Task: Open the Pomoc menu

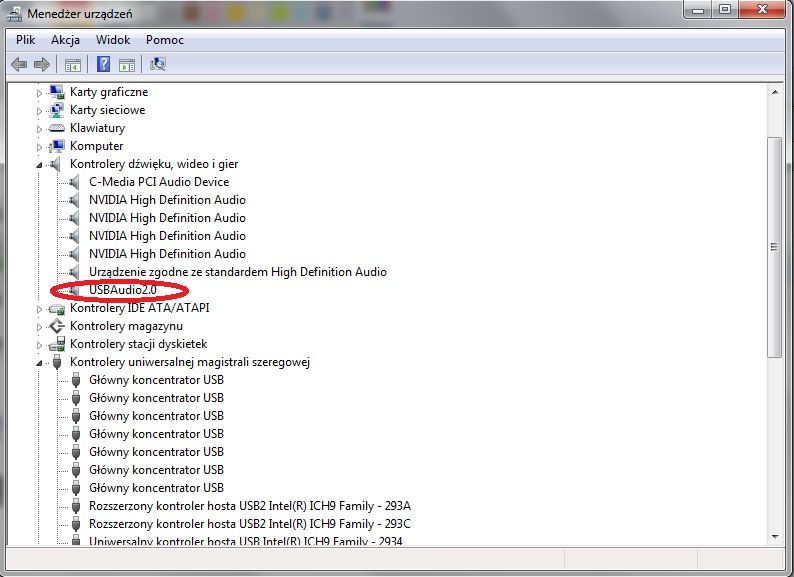Action: click(165, 40)
